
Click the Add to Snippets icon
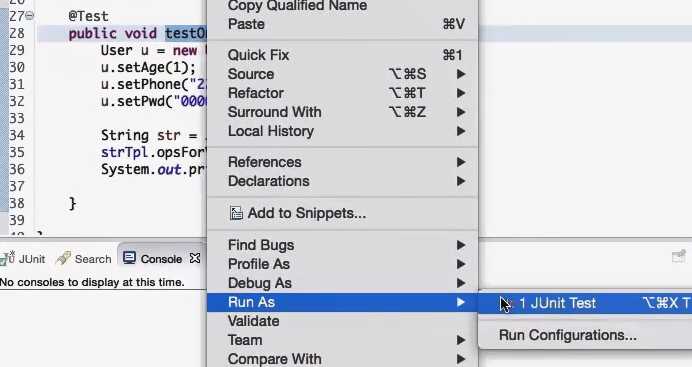[x=236, y=213]
